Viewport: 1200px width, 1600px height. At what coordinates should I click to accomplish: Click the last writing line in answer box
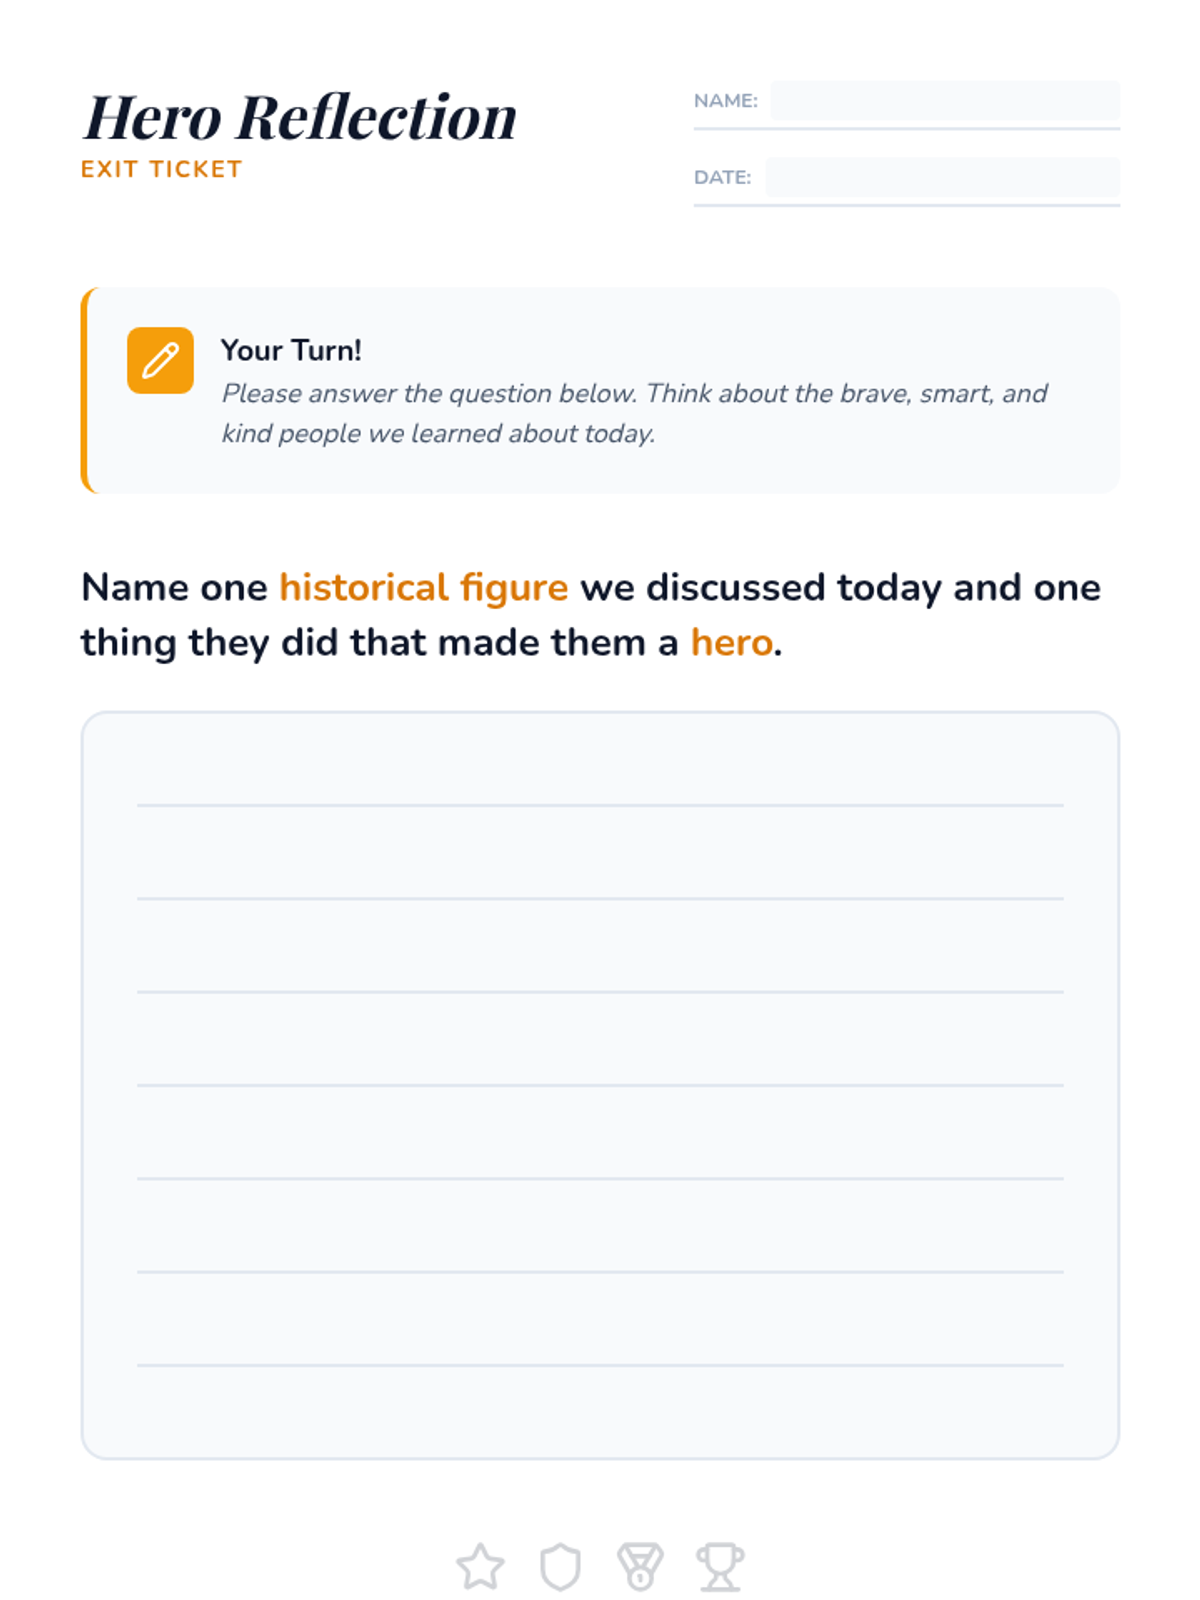pos(600,1364)
